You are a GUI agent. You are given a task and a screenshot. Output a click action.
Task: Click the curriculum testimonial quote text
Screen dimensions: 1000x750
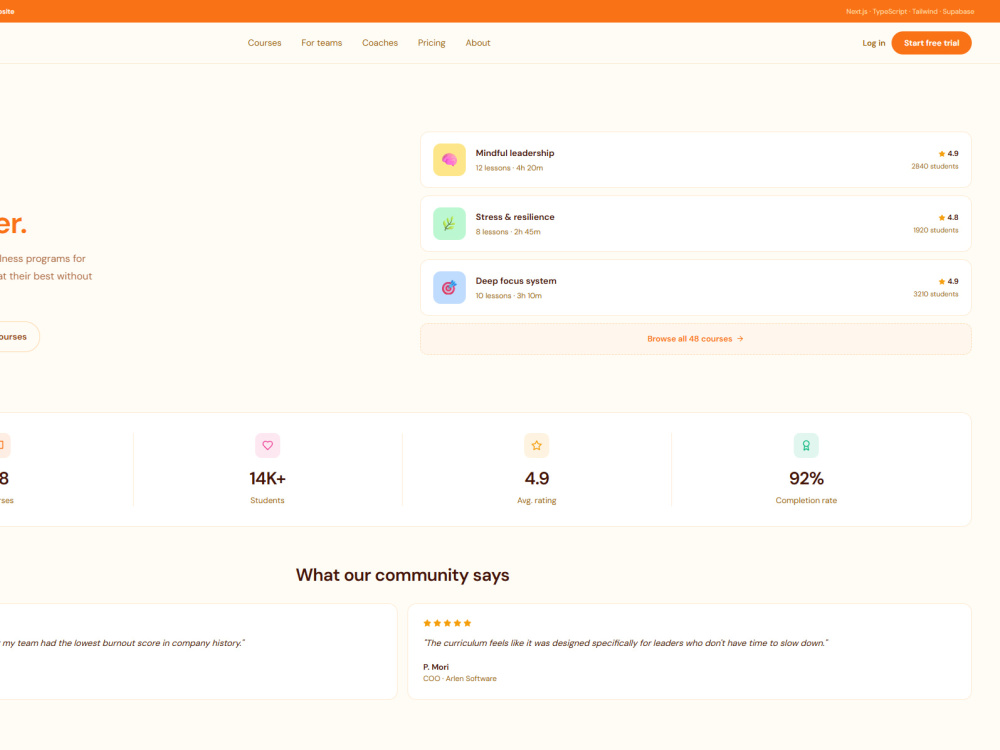click(625, 643)
